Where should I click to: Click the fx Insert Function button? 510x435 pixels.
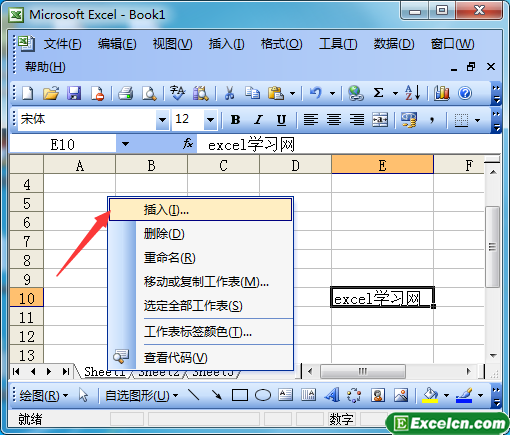[188, 144]
